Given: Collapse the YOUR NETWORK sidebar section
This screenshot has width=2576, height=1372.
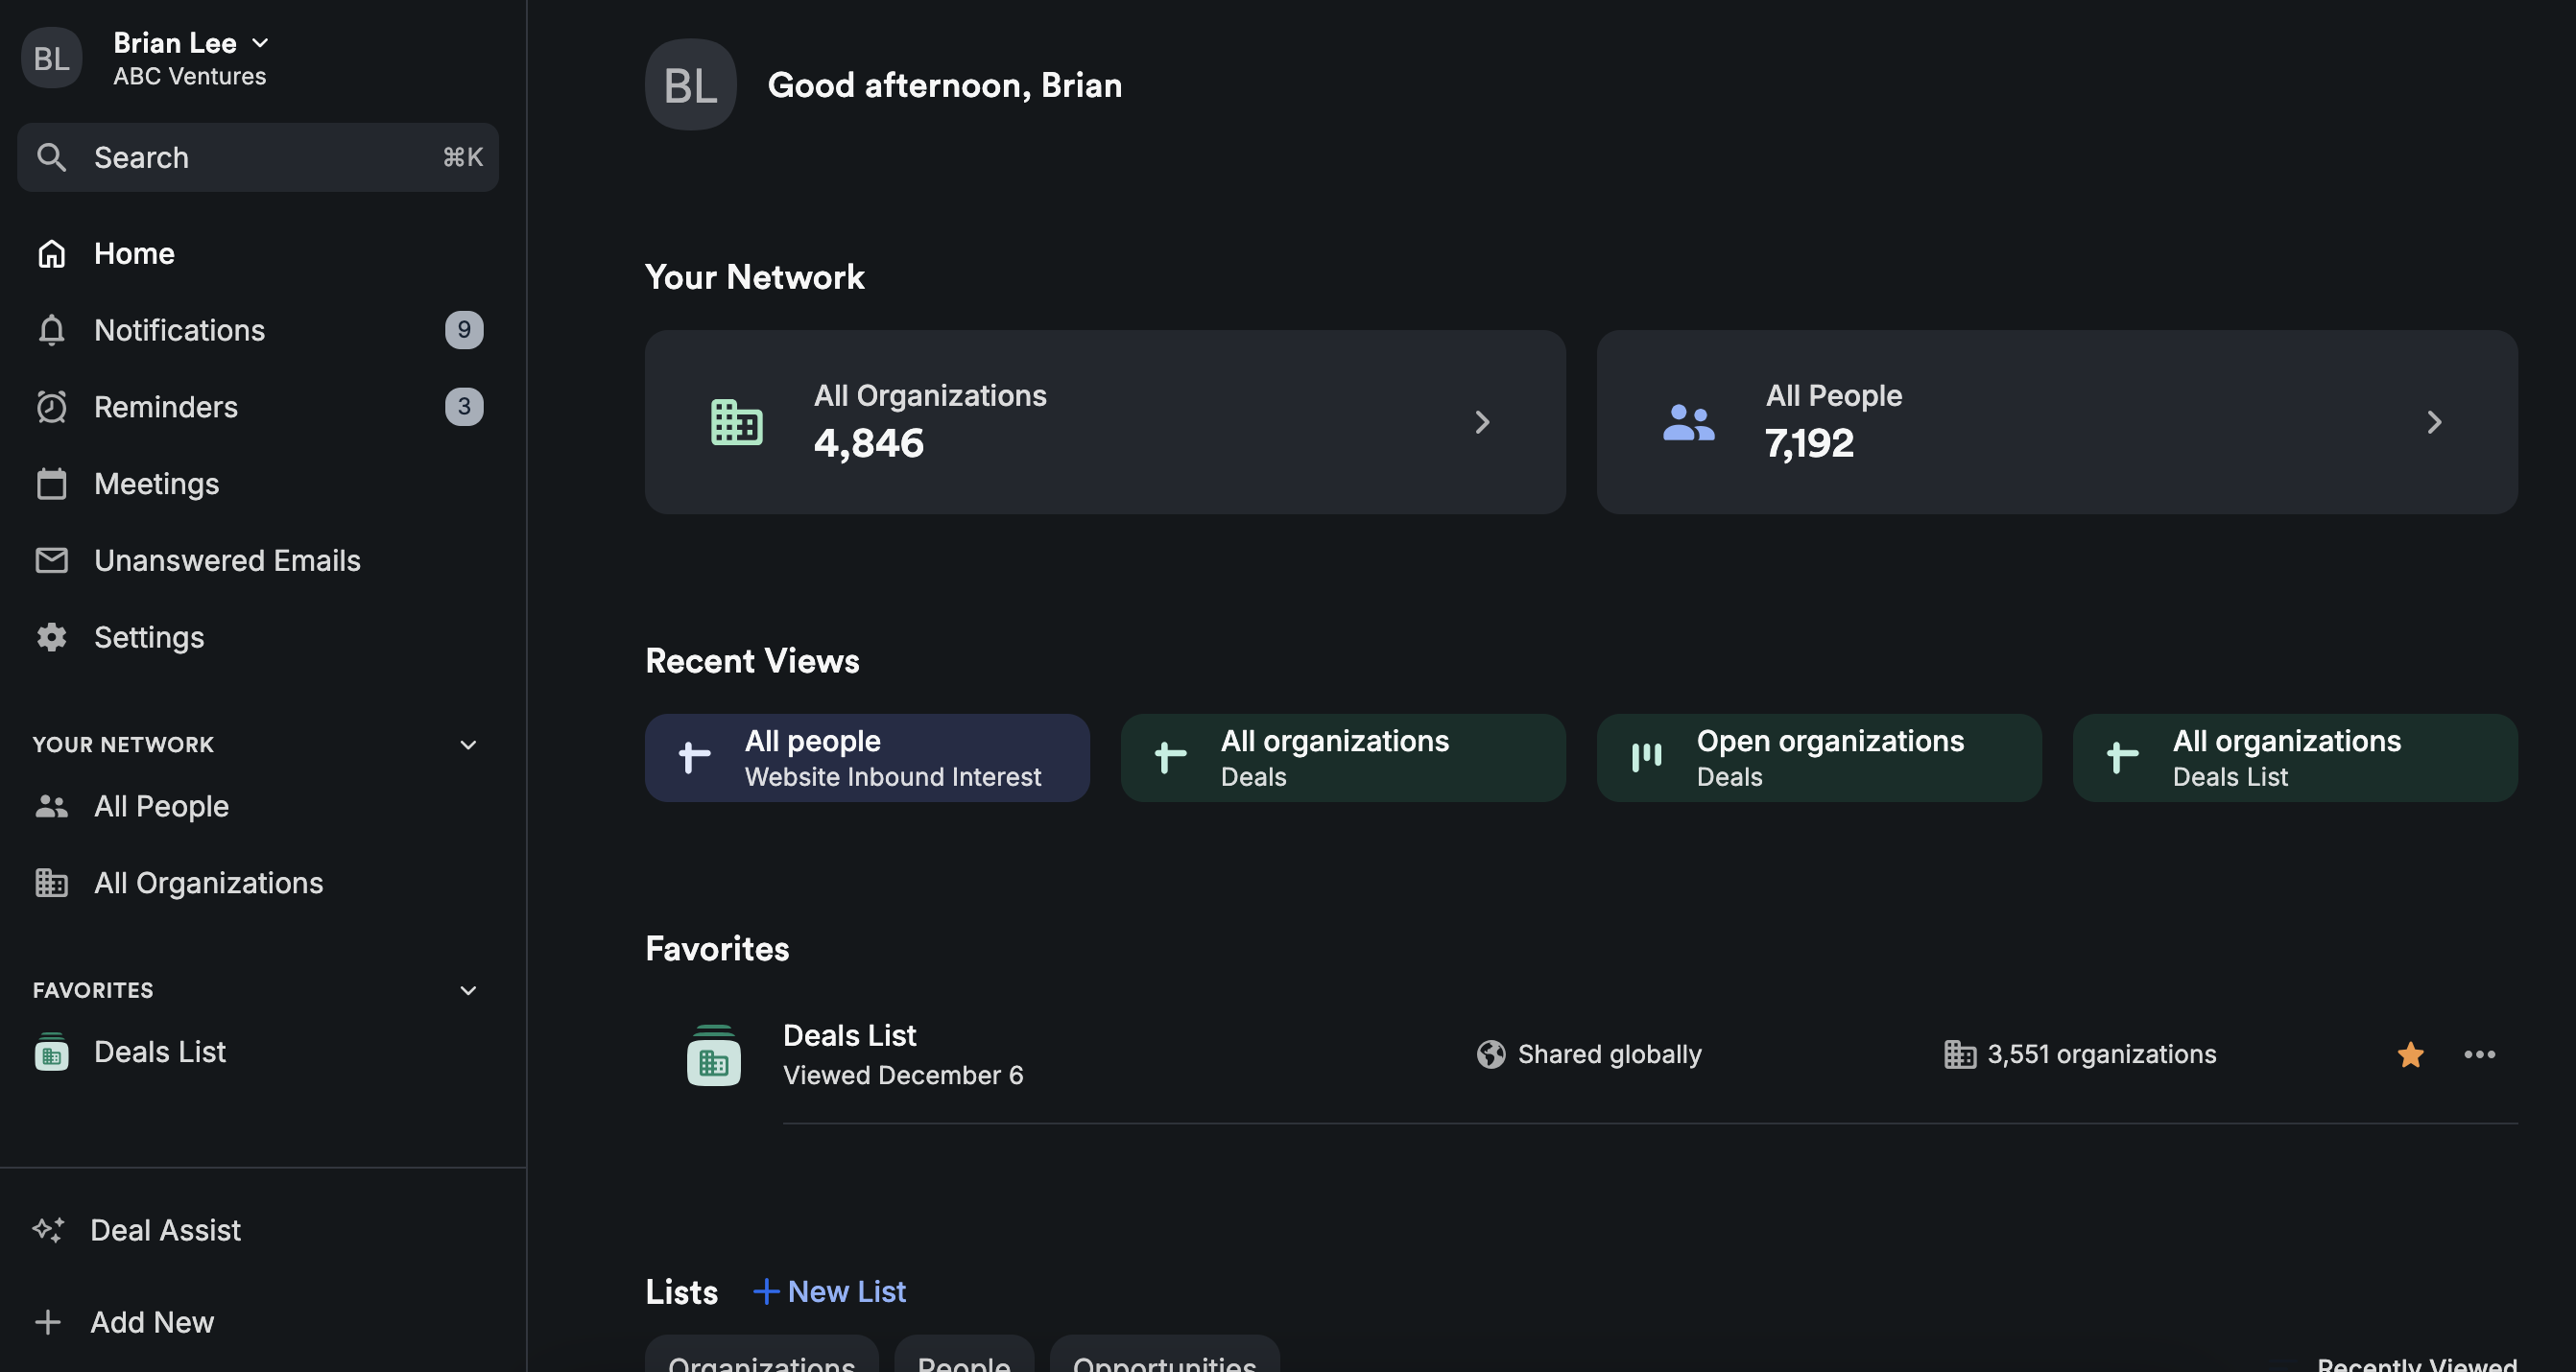Looking at the screenshot, I should pyautogui.click(x=468, y=745).
